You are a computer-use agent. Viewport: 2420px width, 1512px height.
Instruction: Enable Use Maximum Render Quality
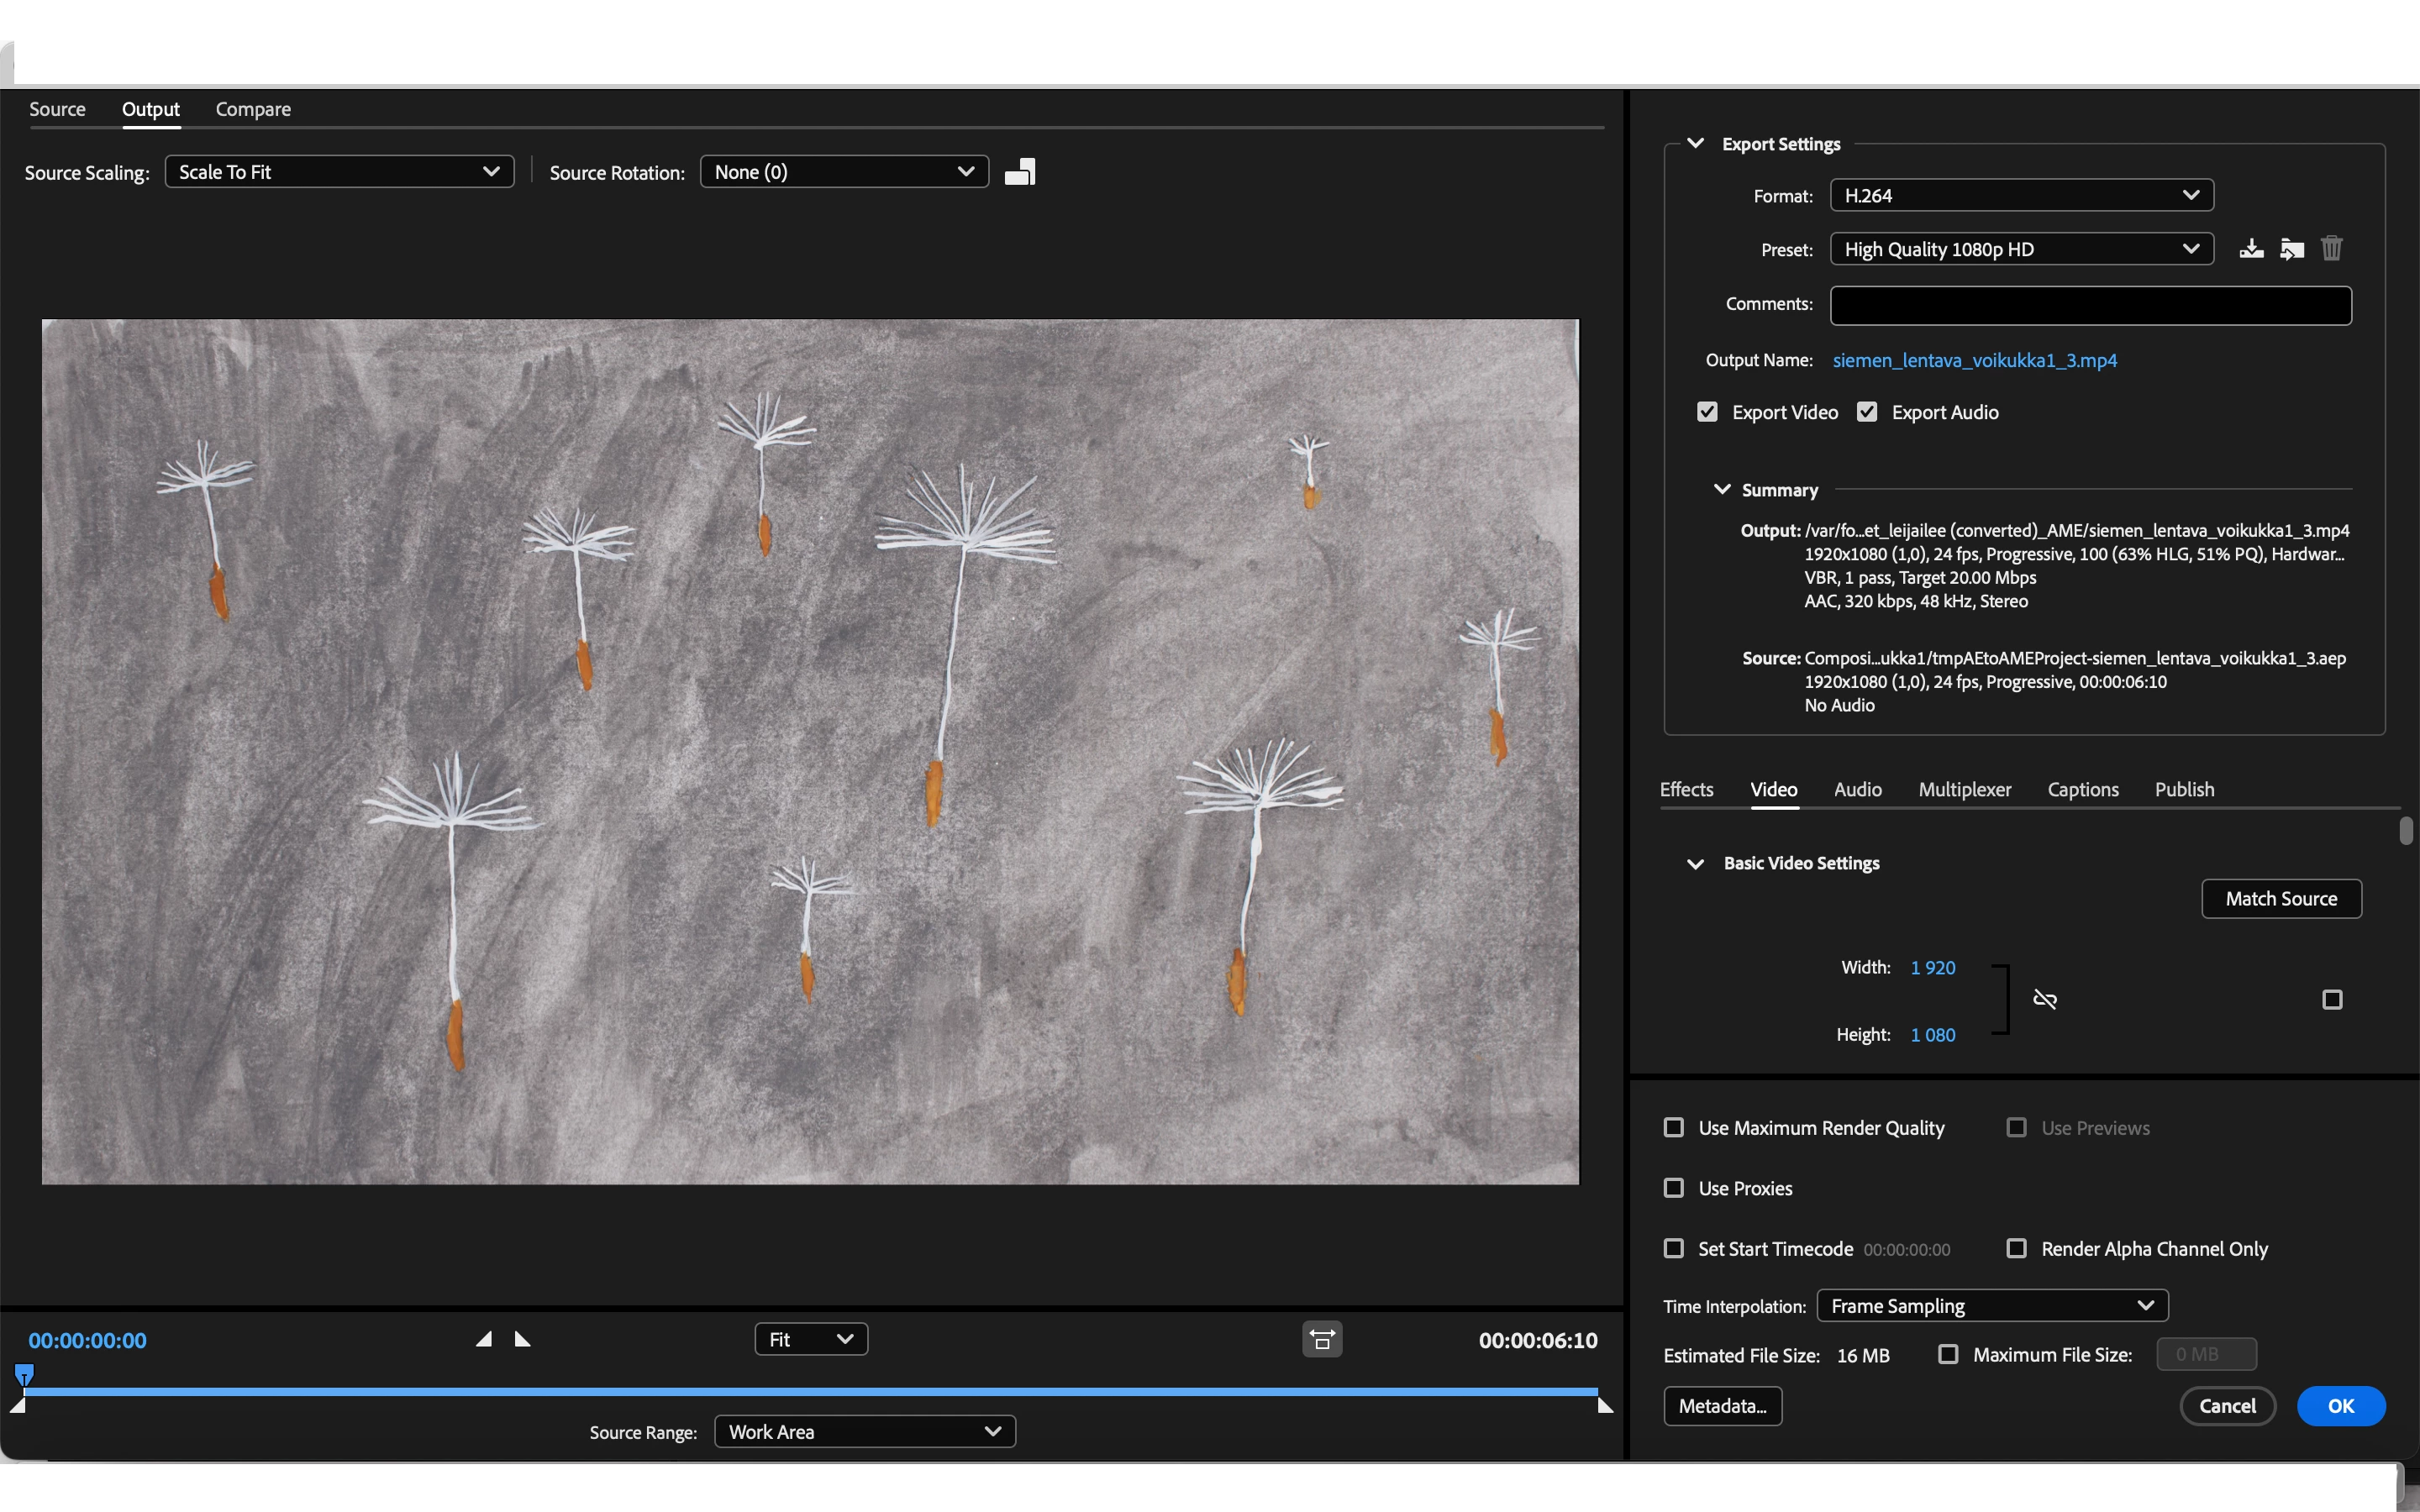(1673, 1127)
